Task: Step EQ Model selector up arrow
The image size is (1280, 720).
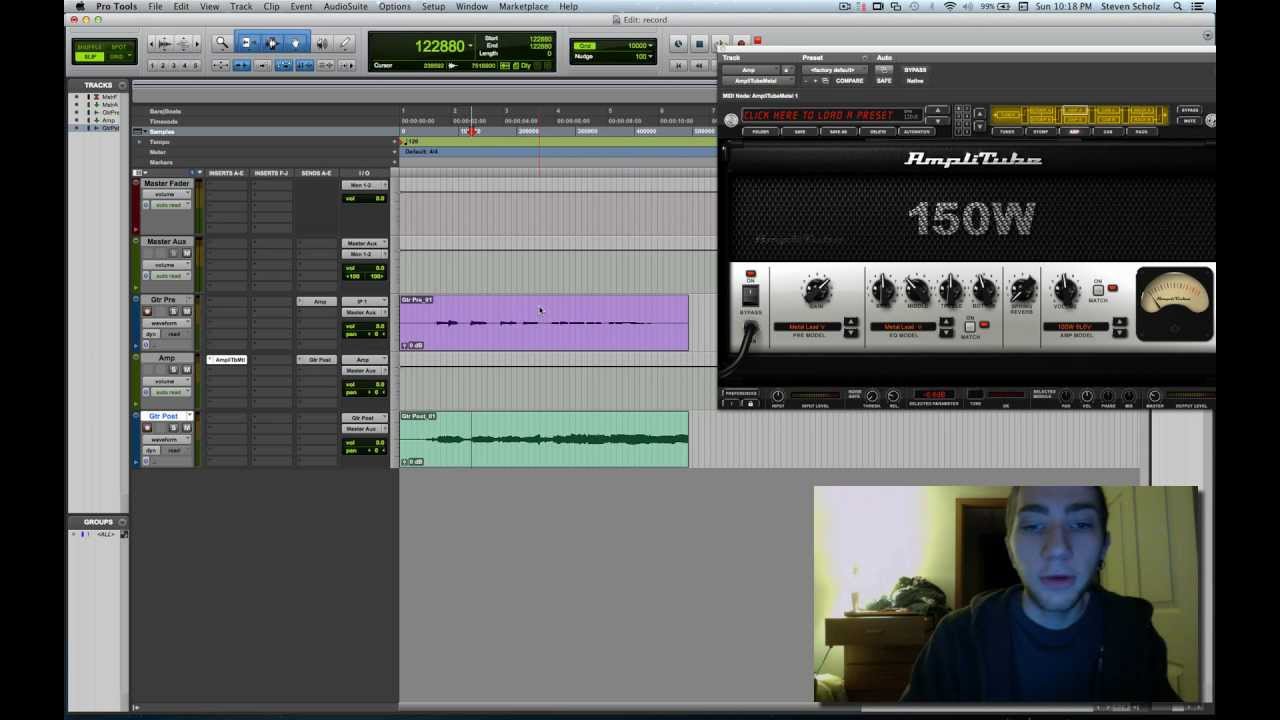Action: click(946, 323)
